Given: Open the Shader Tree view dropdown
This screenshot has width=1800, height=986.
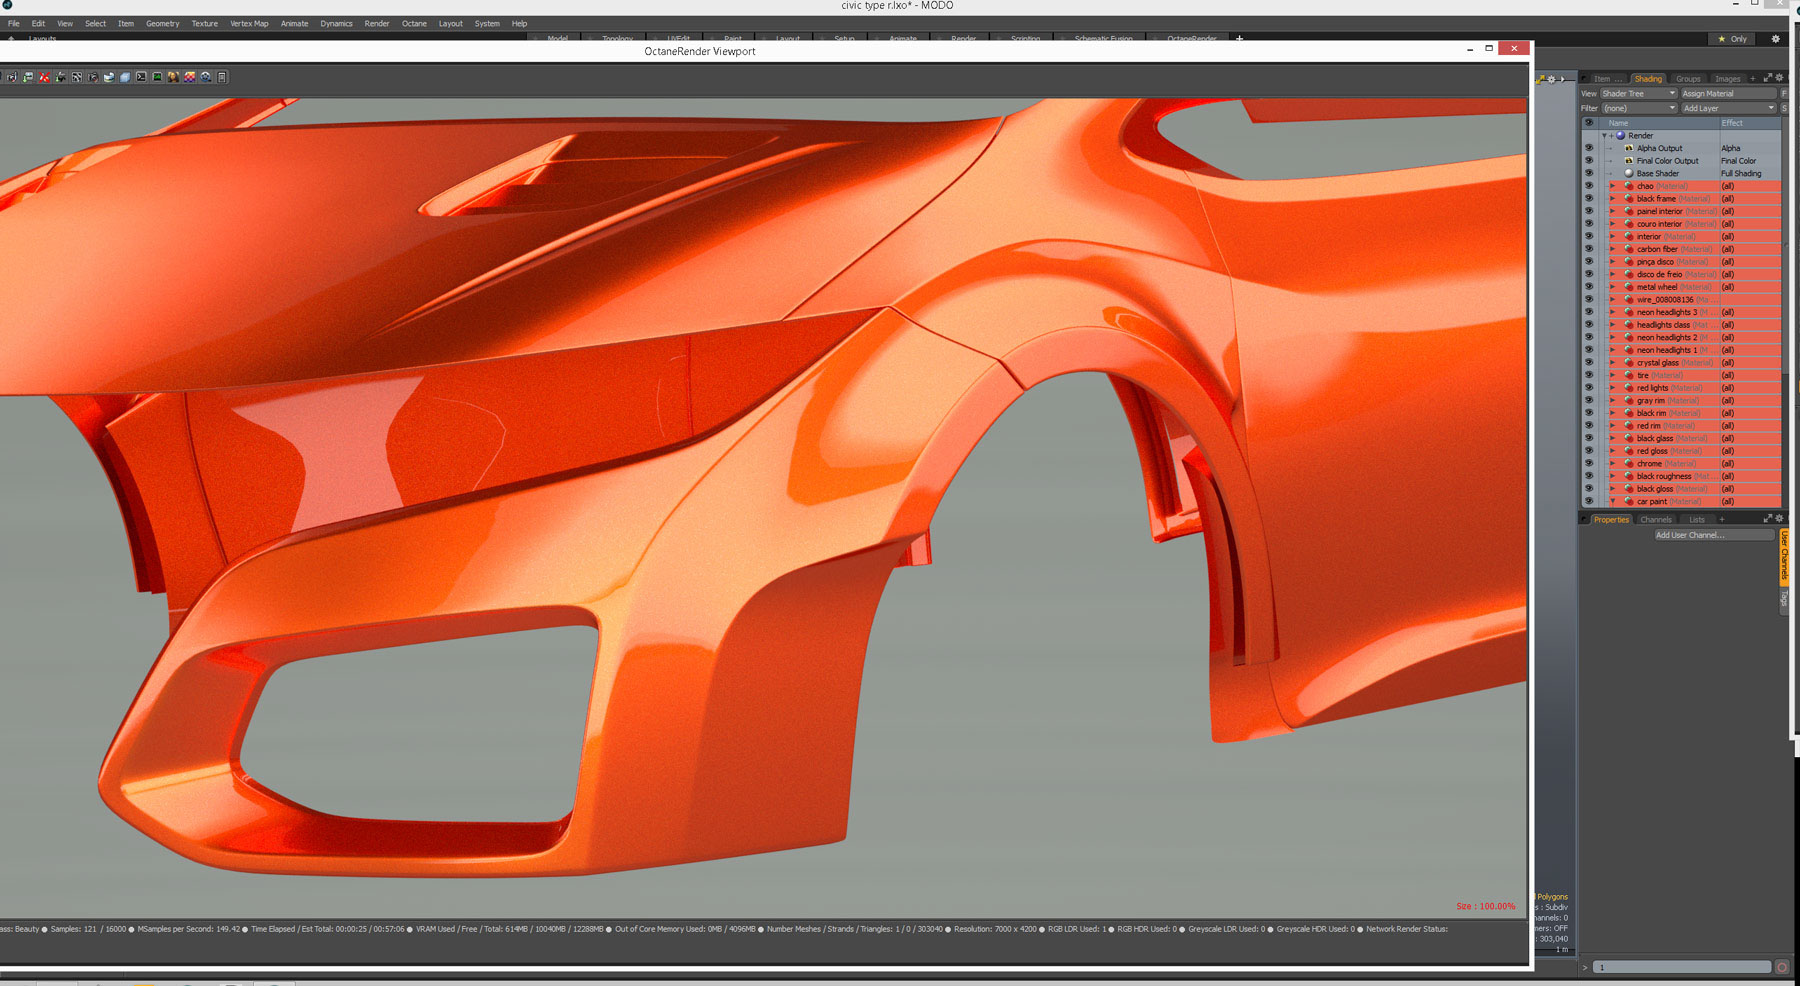Looking at the screenshot, I should (x=1637, y=93).
